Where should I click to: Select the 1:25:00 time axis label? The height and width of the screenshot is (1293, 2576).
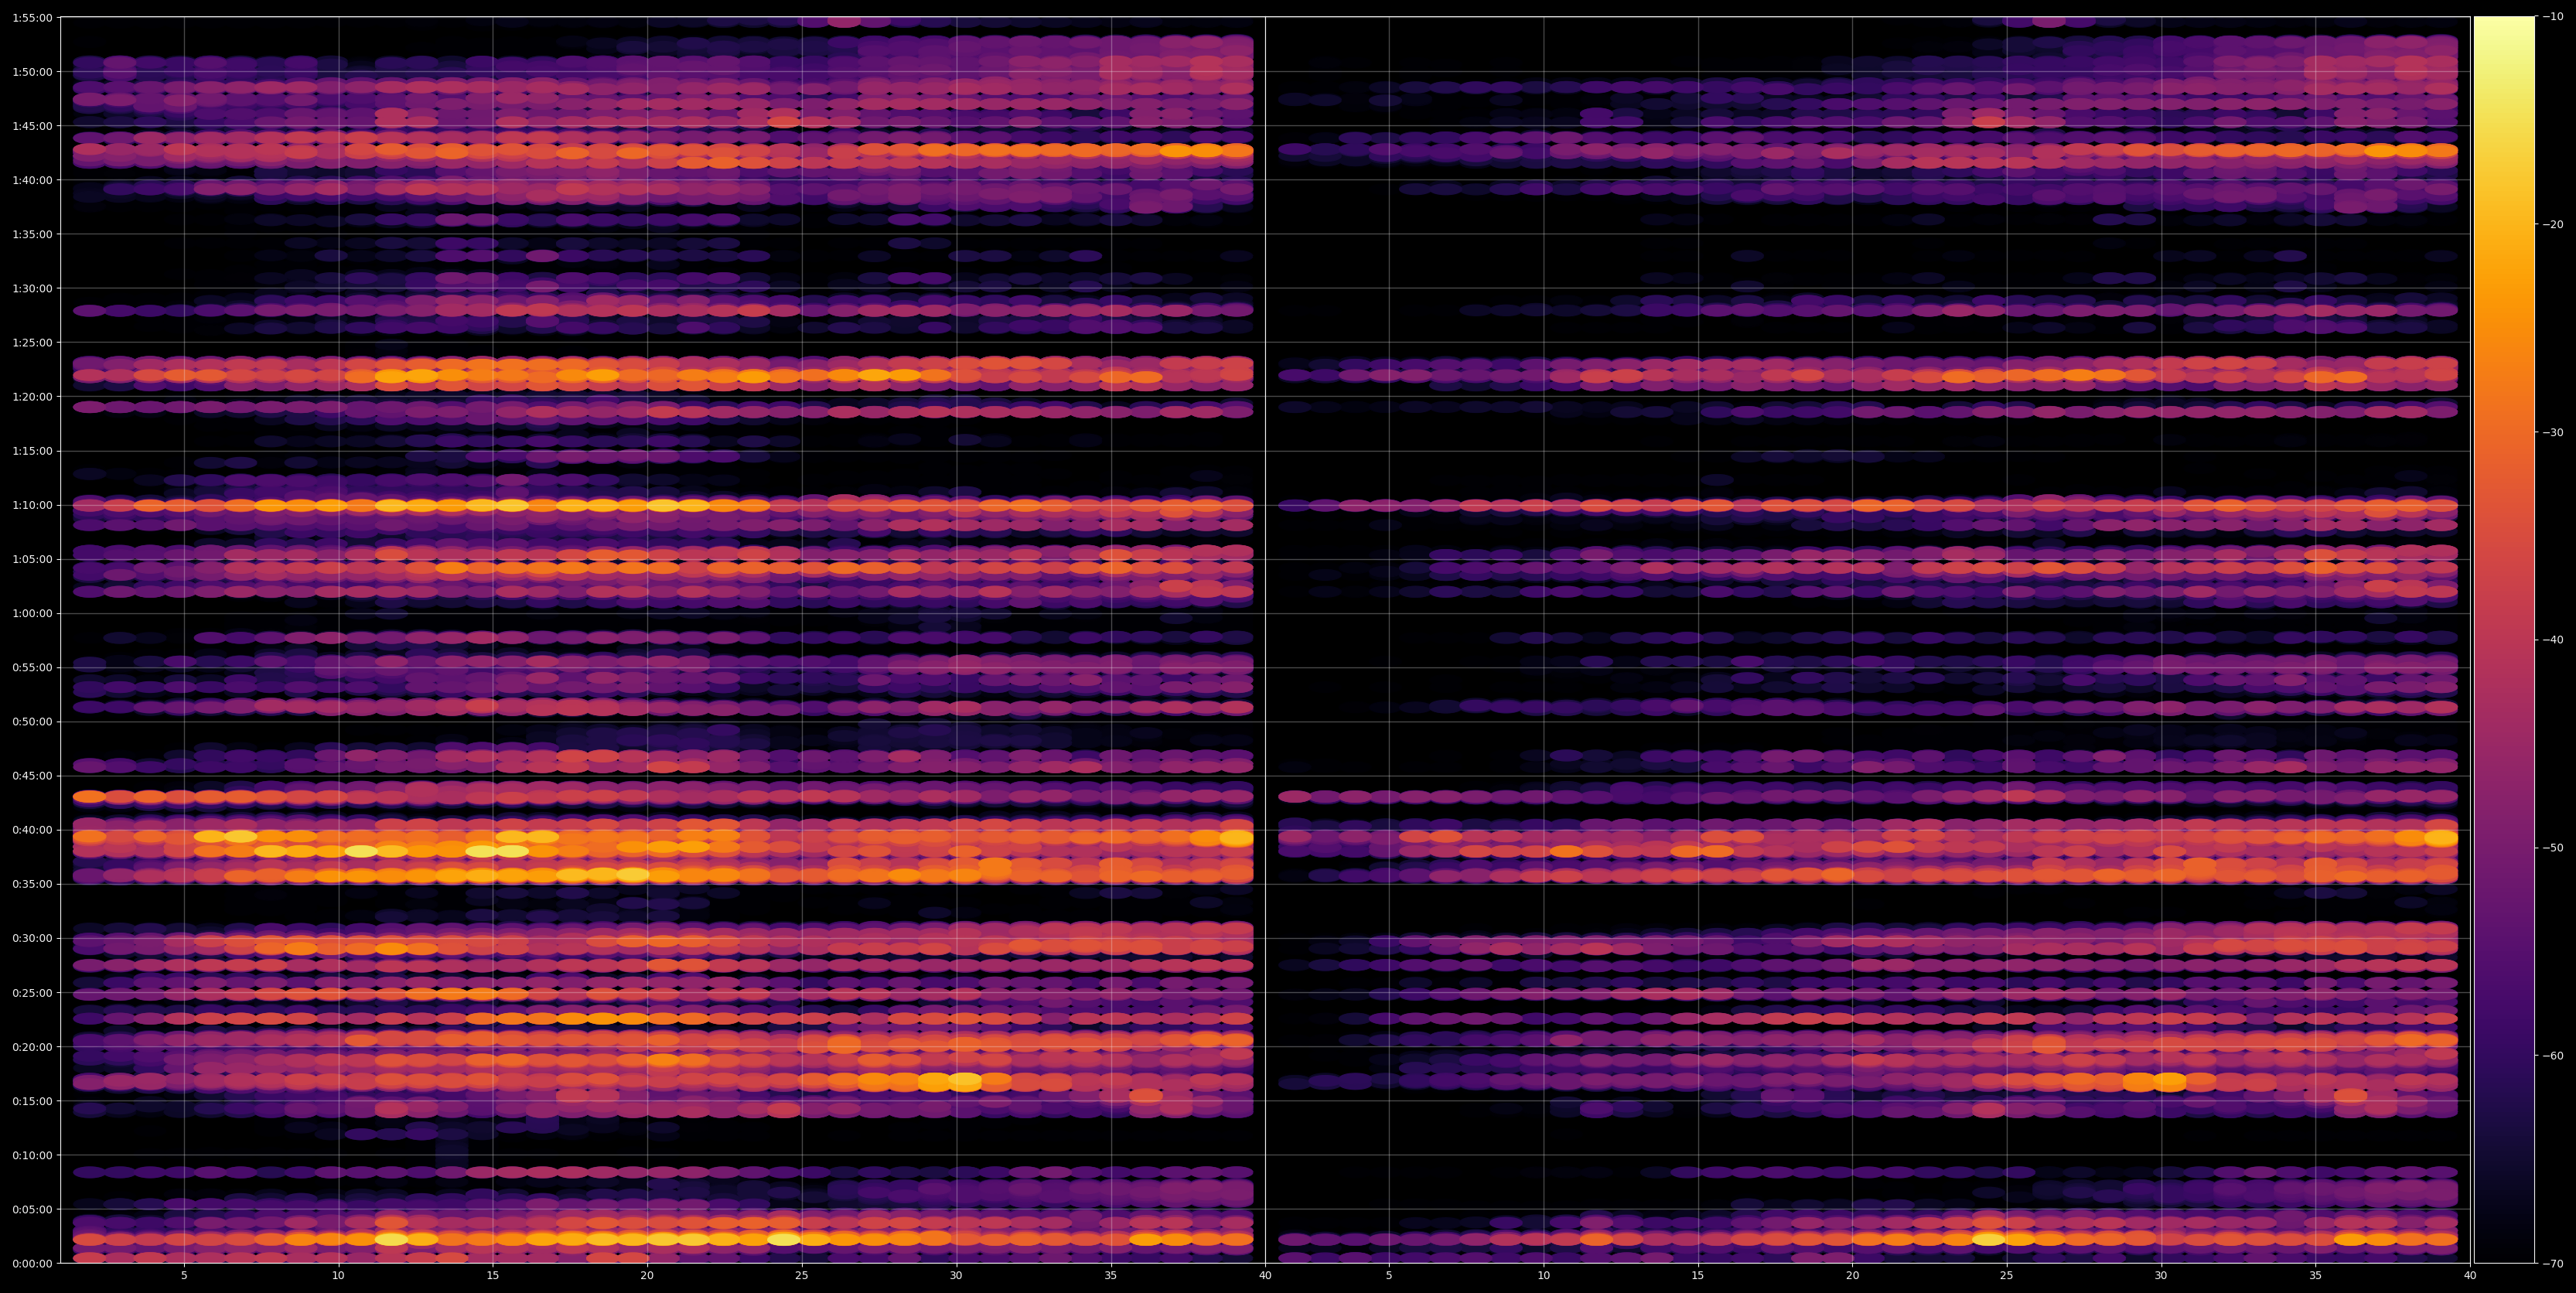[32, 342]
